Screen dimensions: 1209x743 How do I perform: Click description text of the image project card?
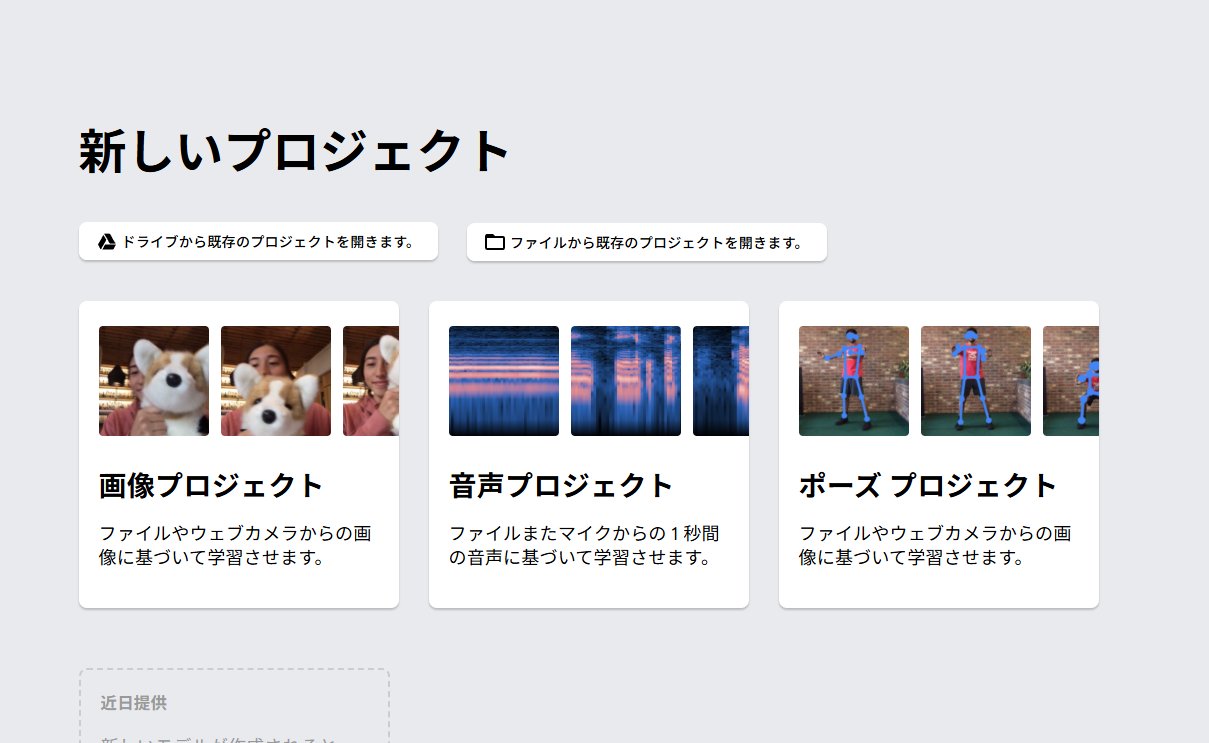(x=235, y=545)
